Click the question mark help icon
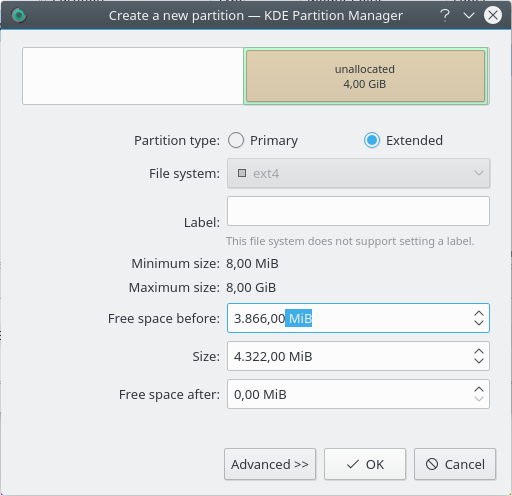Image resolution: width=512 pixels, height=496 pixels. (445, 15)
